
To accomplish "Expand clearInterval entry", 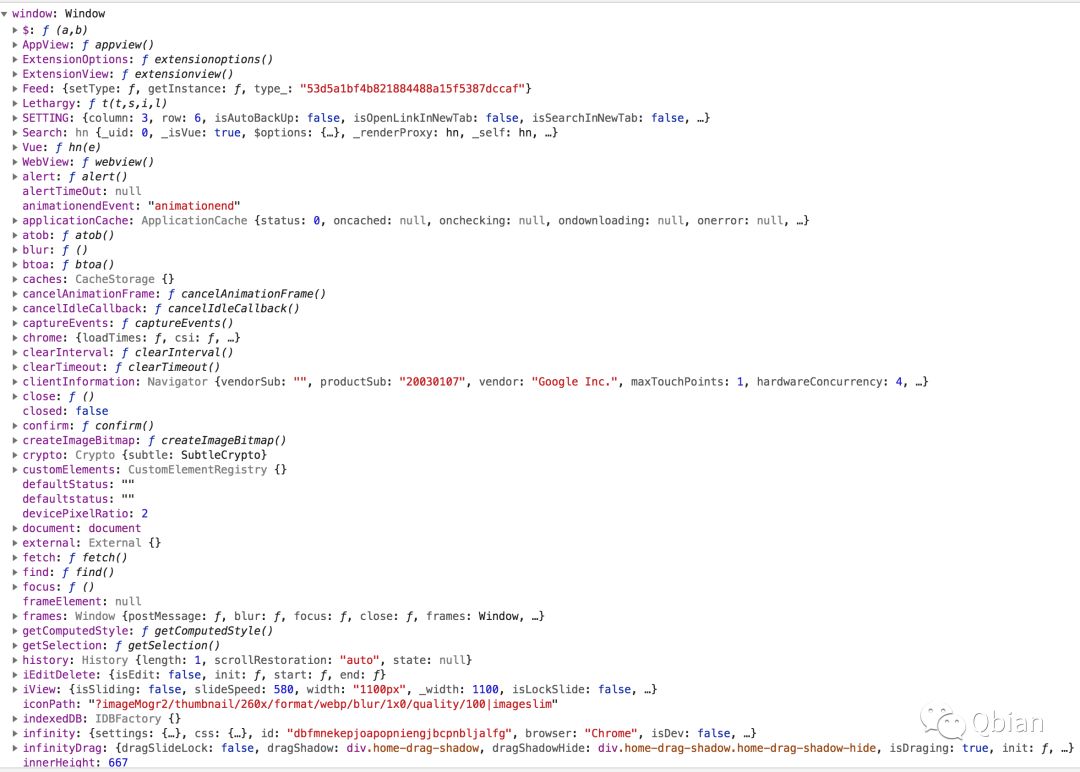I will [14, 353].
